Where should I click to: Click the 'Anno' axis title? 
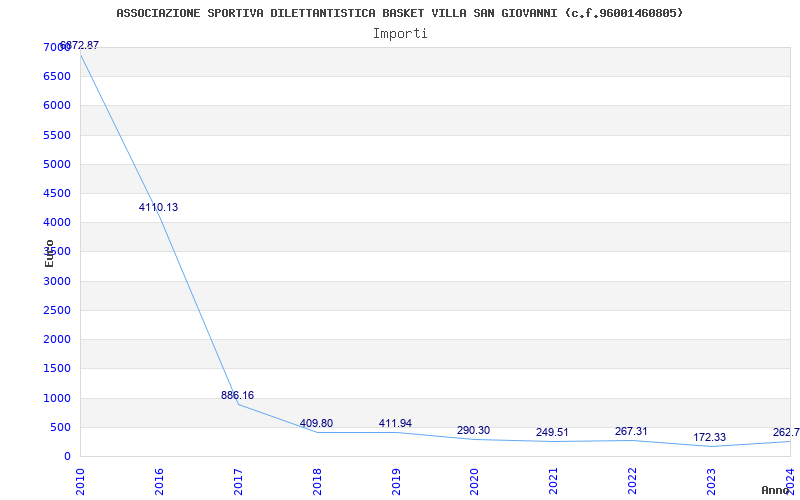[x=775, y=490]
